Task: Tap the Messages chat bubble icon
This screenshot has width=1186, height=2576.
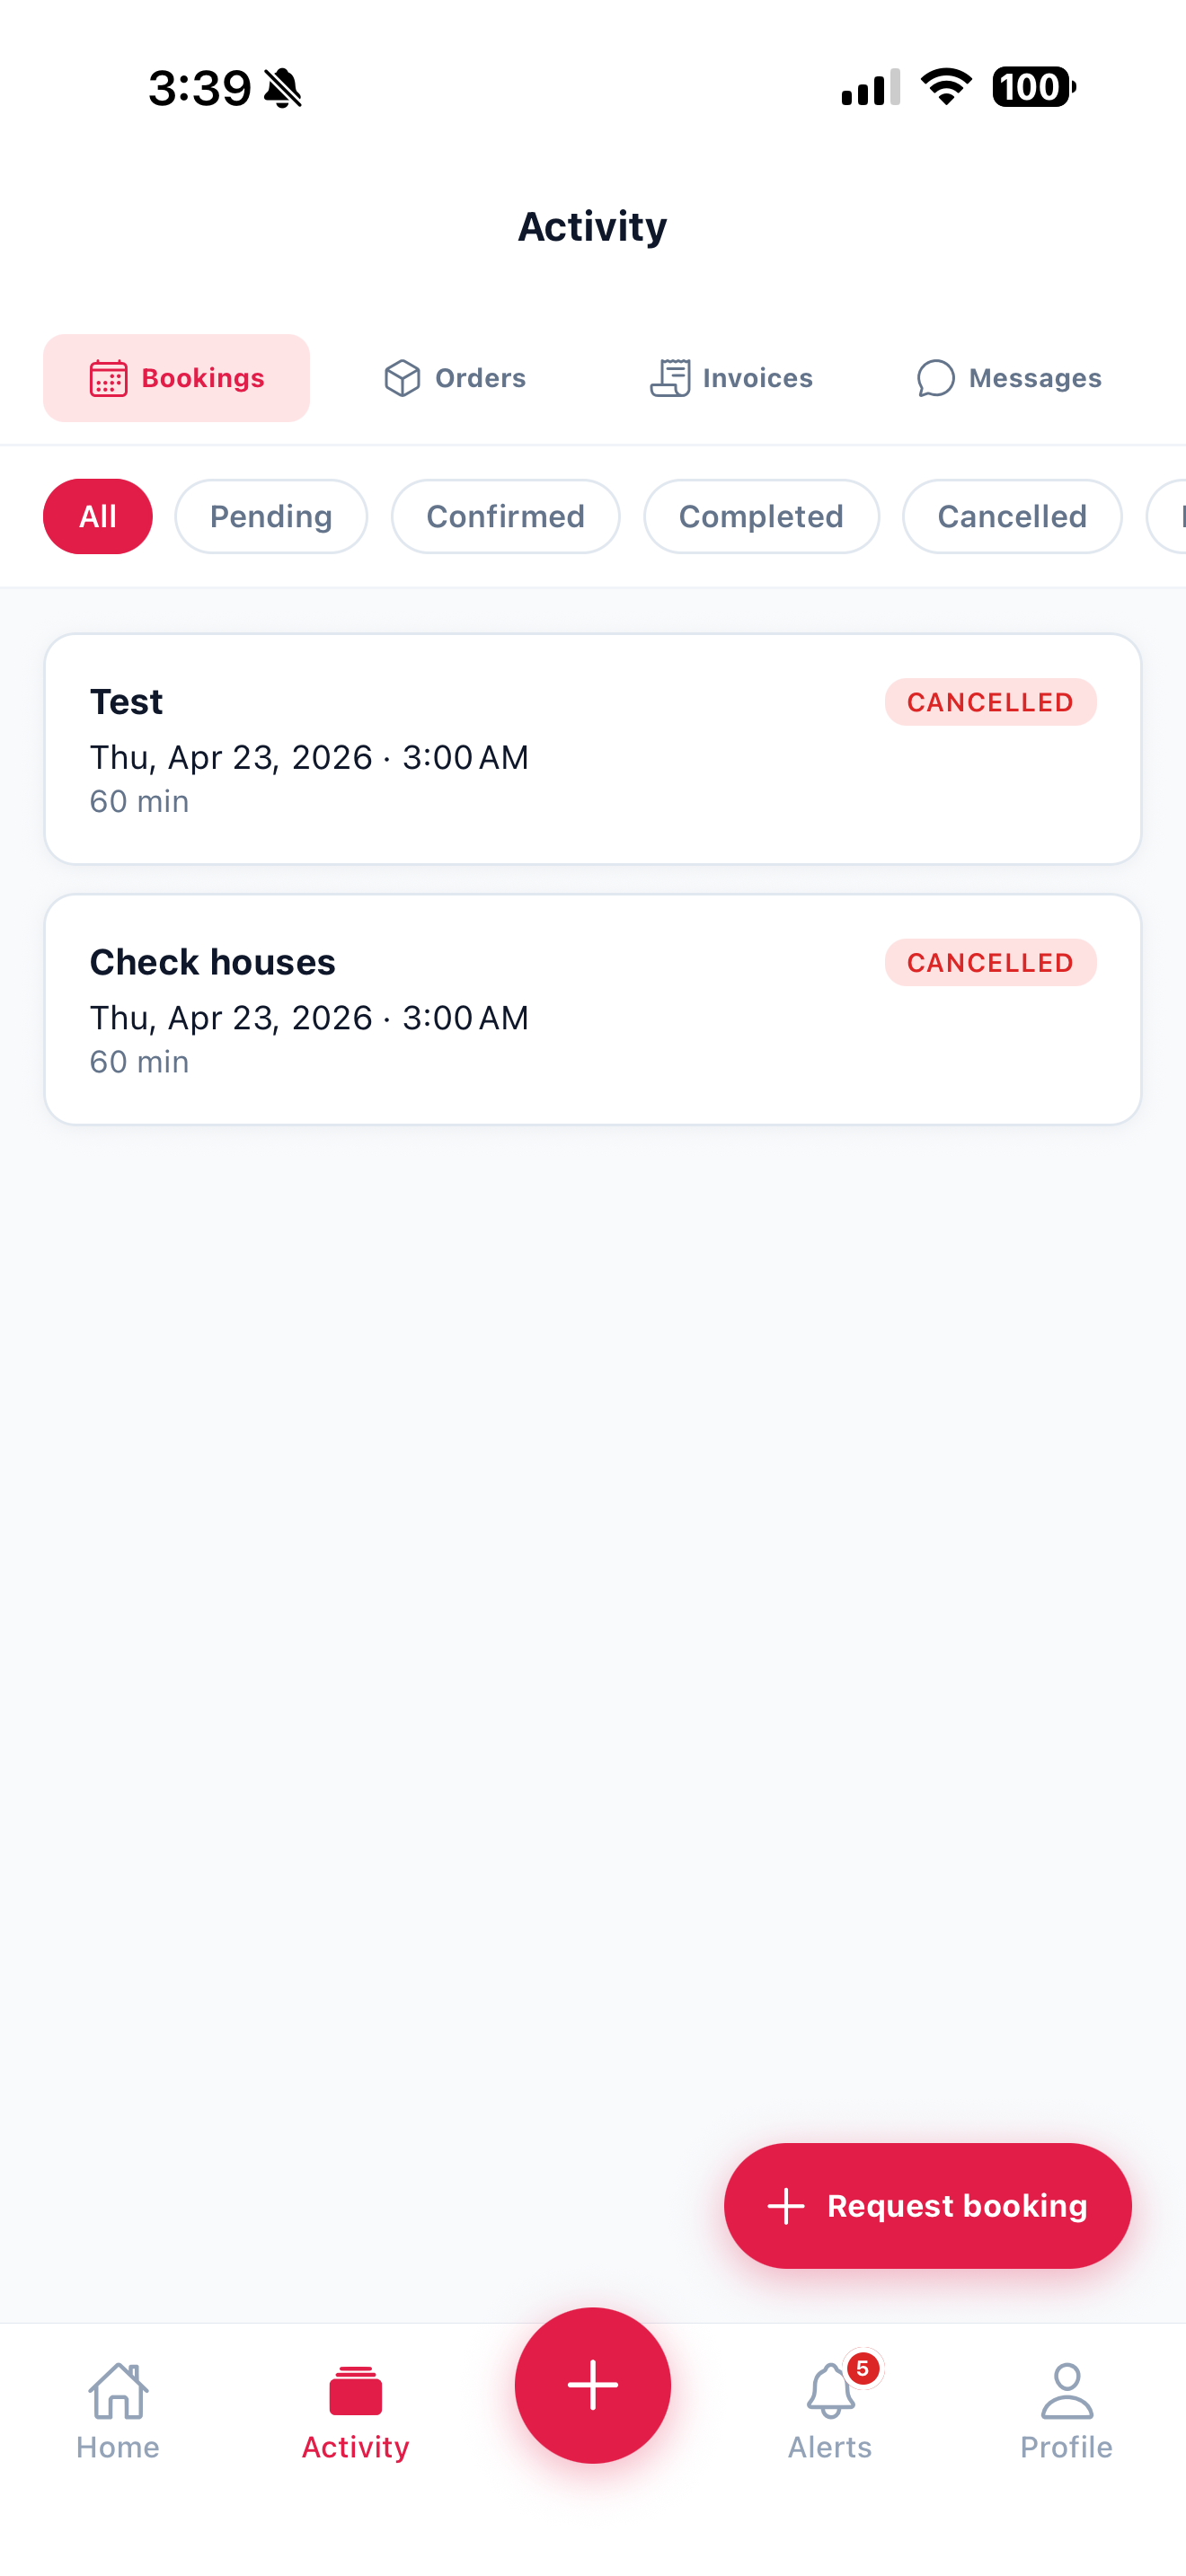Action: [x=936, y=378]
